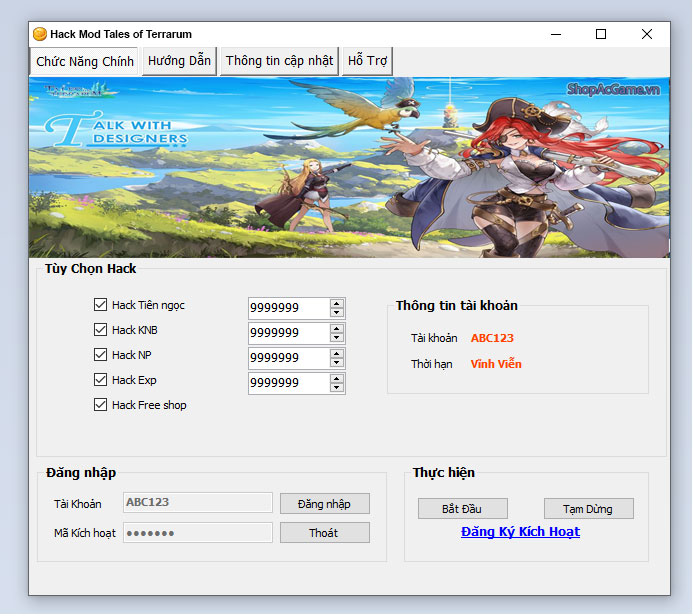
Task: Click the Thoát button
Action: pyautogui.click(x=324, y=533)
